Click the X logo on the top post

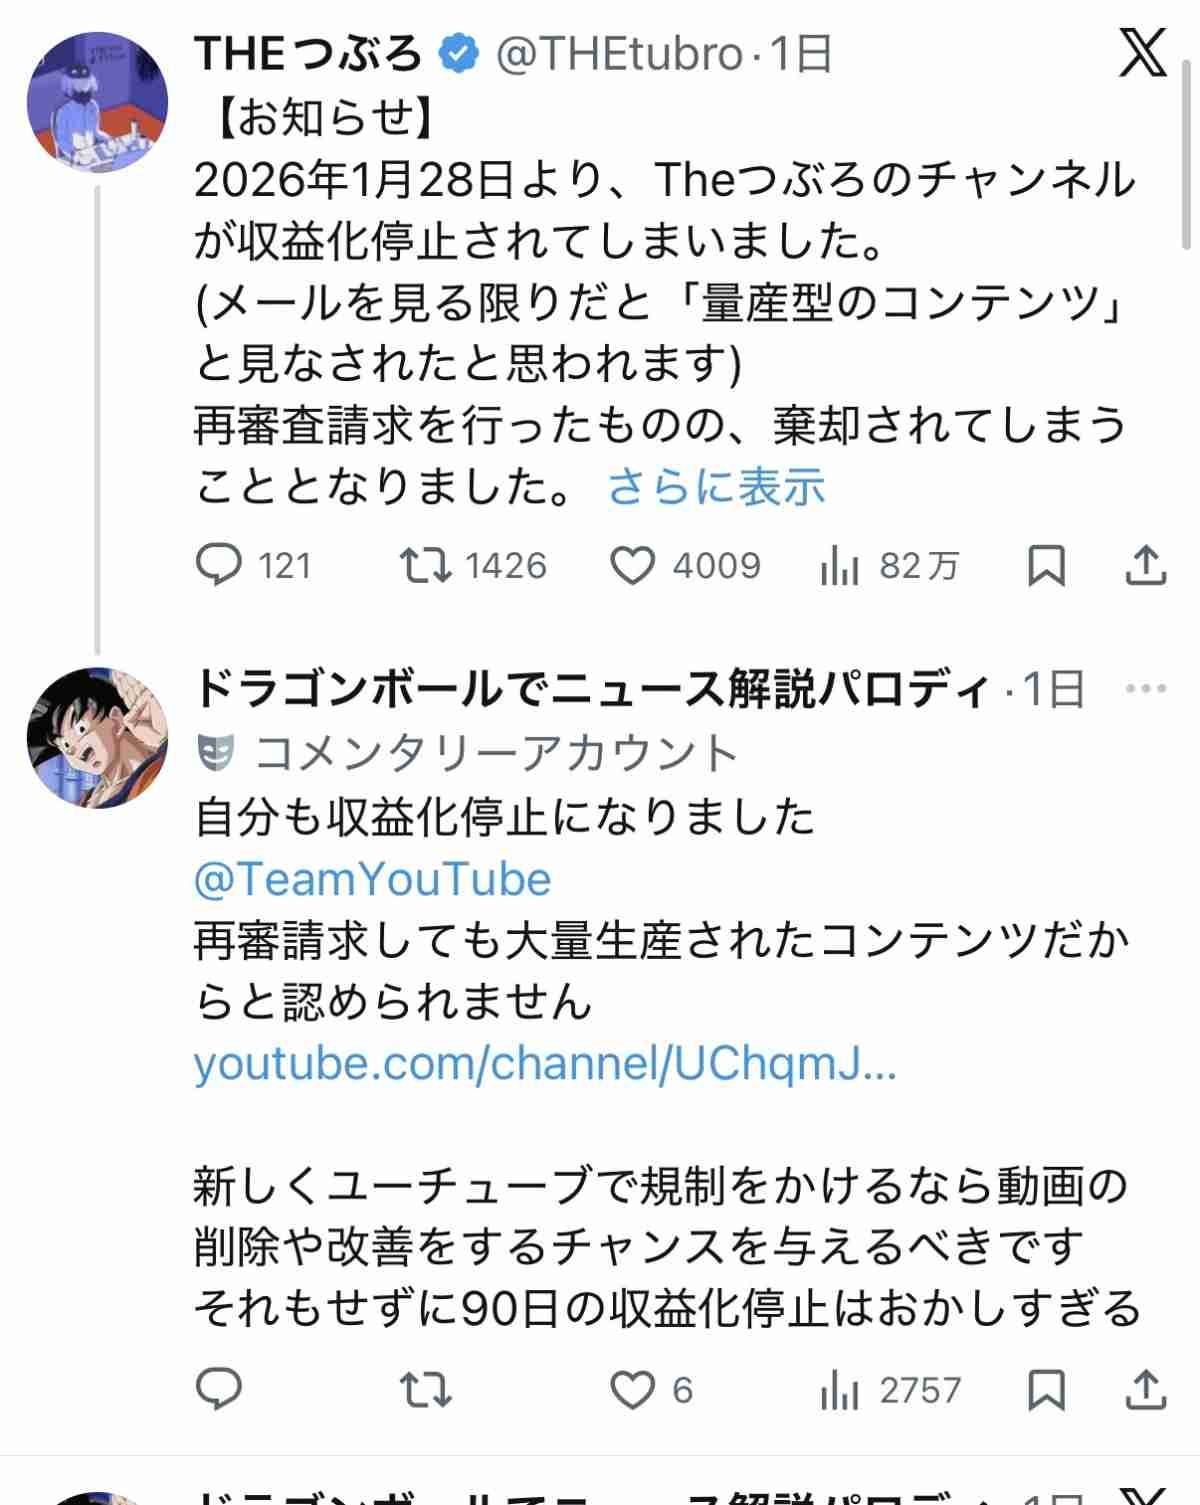1142,53
